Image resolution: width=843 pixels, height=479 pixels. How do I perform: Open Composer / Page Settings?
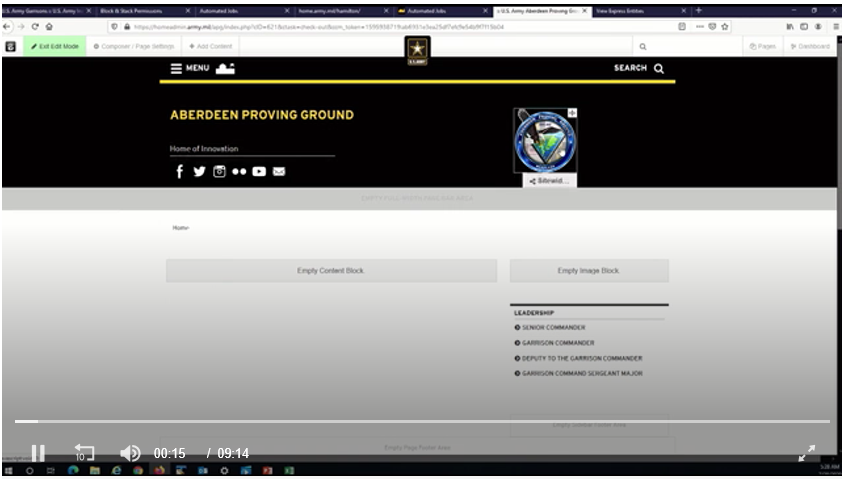click(x=133, y=47)
